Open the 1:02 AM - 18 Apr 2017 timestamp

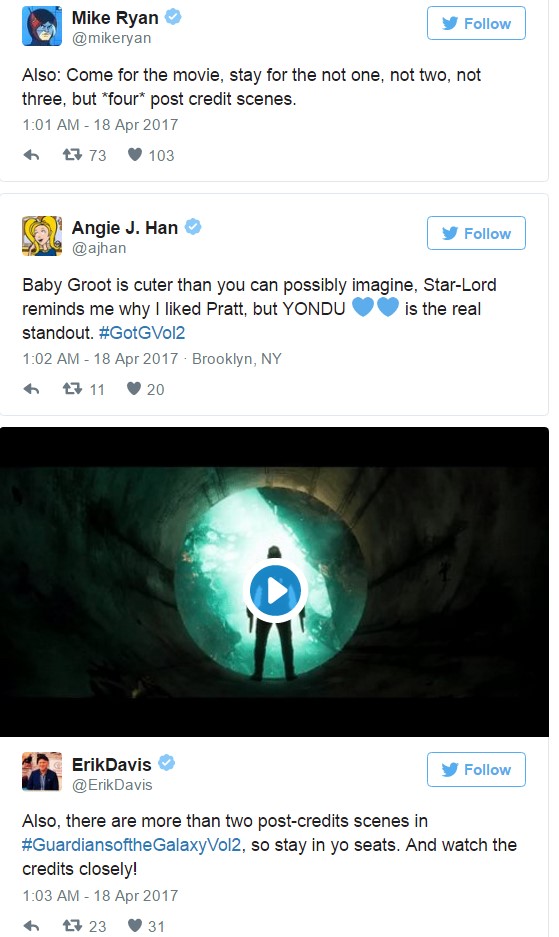coord(100,359)
